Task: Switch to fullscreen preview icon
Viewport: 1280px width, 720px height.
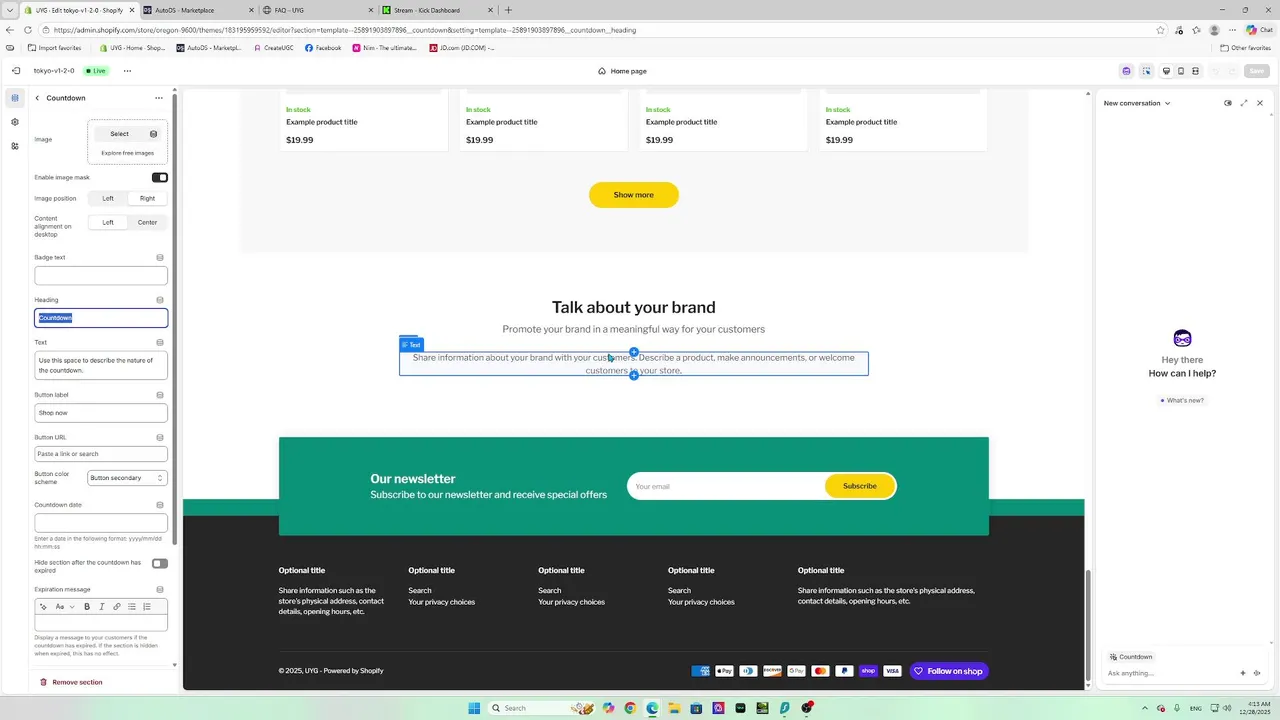Action: coord(1196,71)
